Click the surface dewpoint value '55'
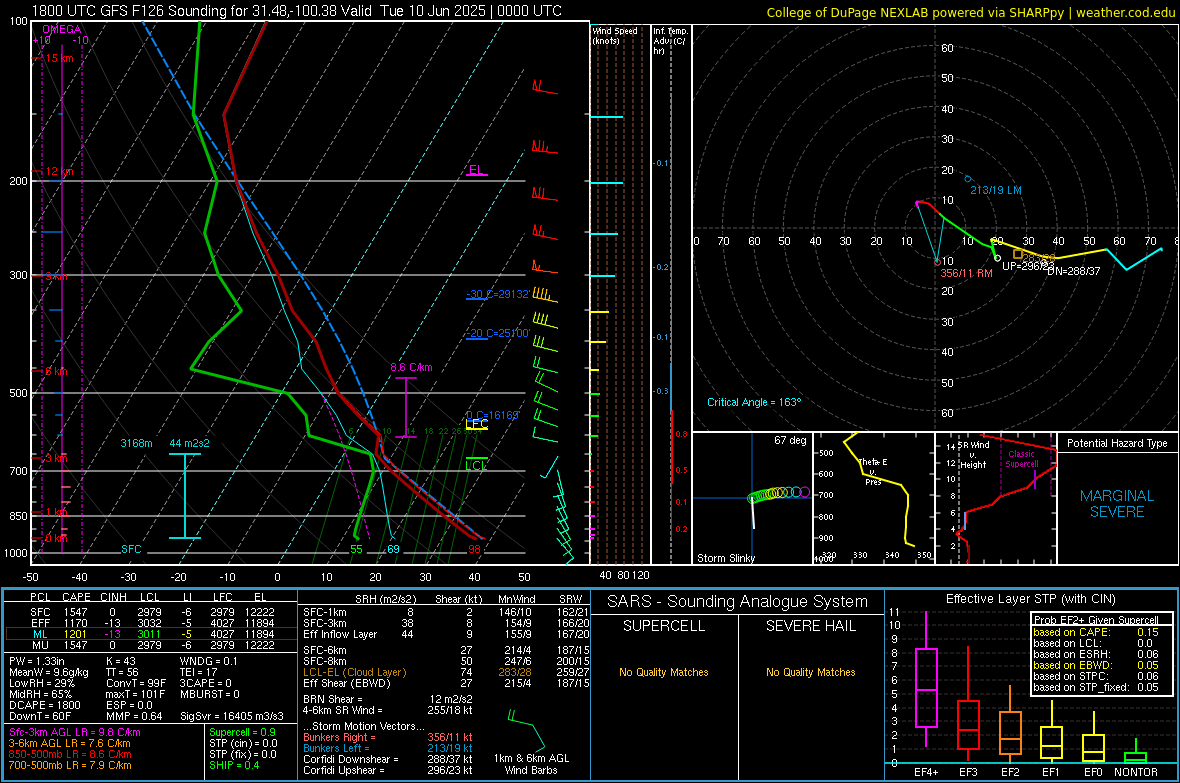 (x=356, y=549)
